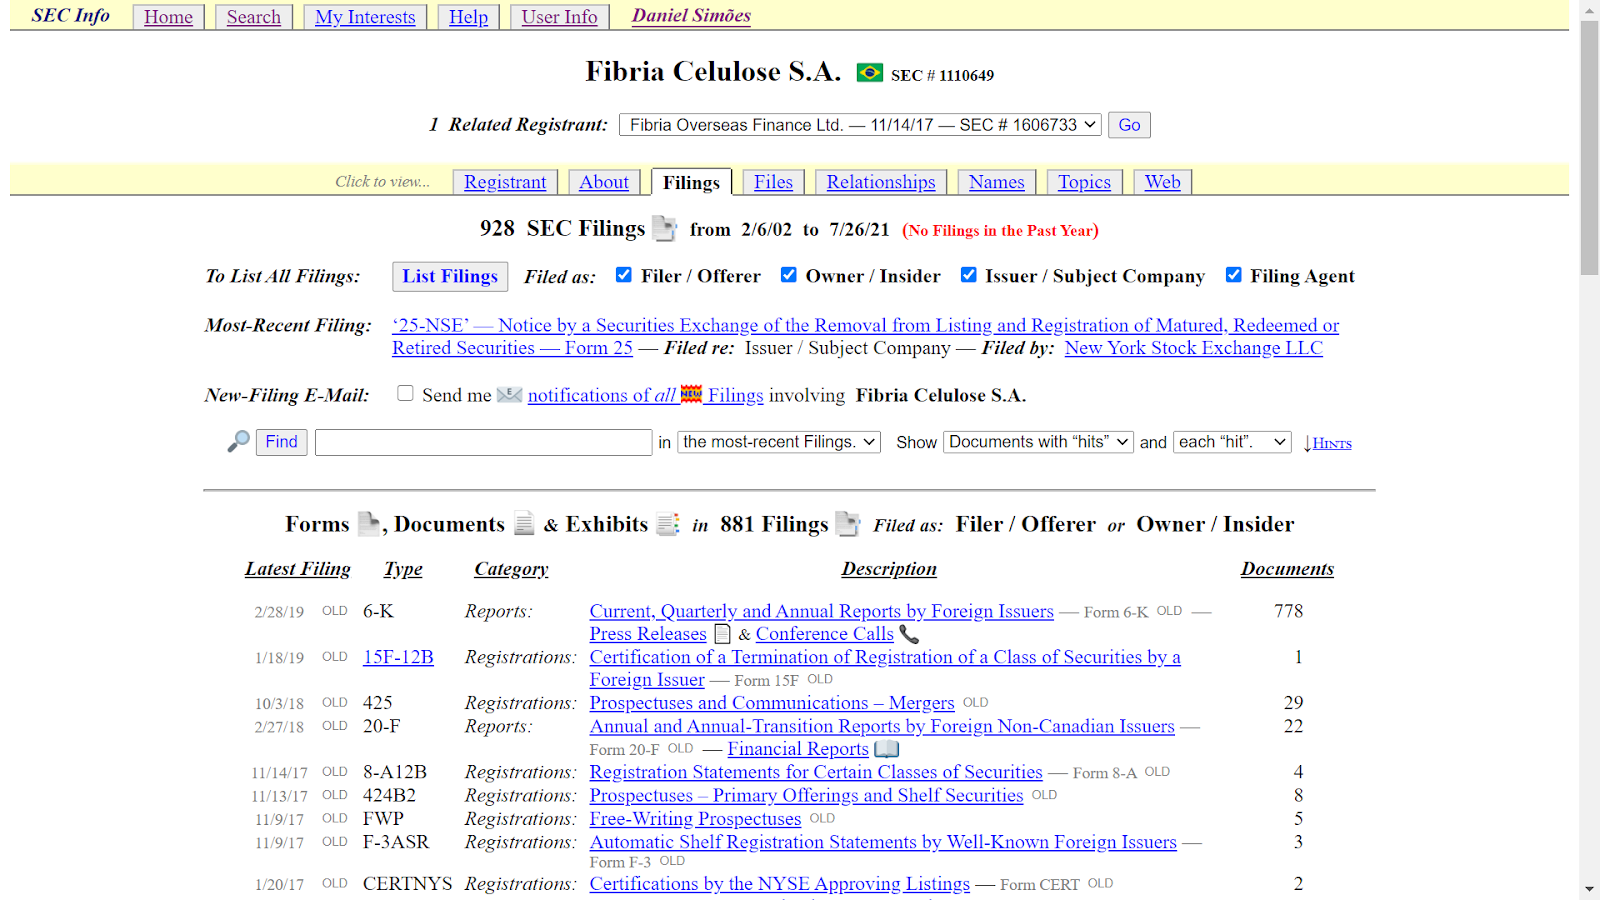The image size is (1600, 900).
Task: Click the Daniel Simões user link
Action: click(691, 16)
